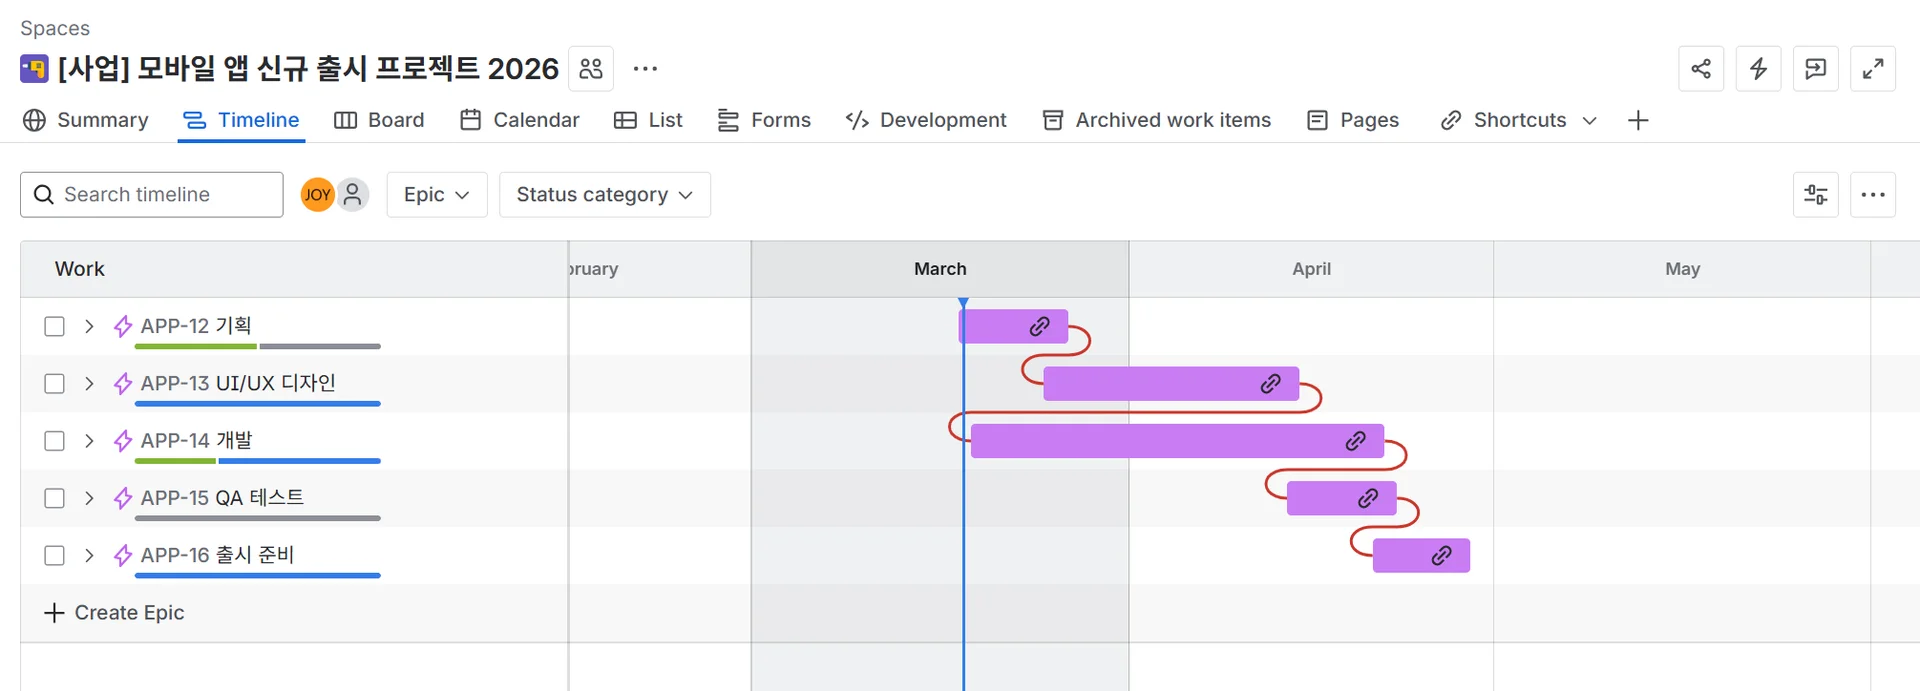The image size is (1920, 691).
Task: Click the team members icon beside title
Action: coord(591,69)
